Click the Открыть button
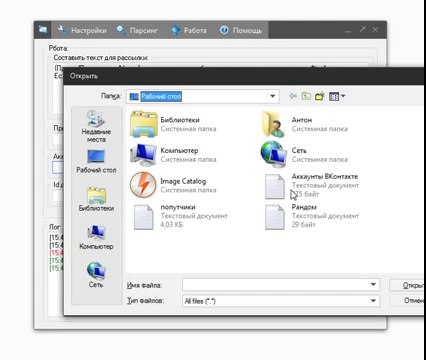 click(x=407, y=285)
